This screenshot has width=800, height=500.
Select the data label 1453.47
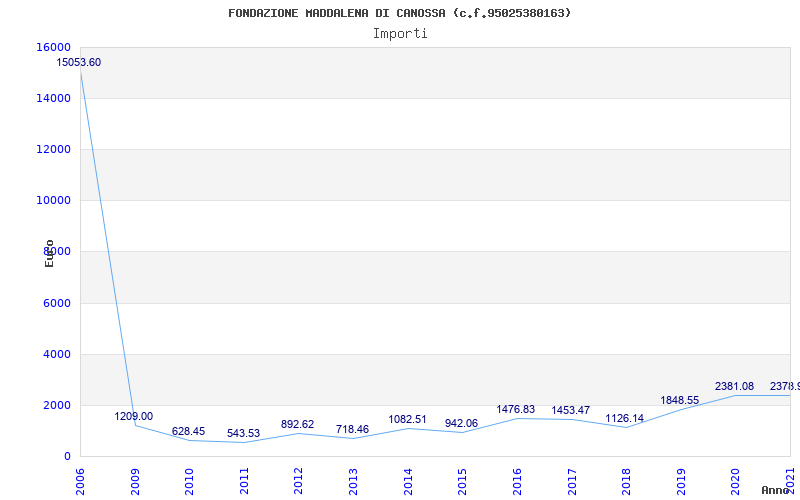point(570,410)
